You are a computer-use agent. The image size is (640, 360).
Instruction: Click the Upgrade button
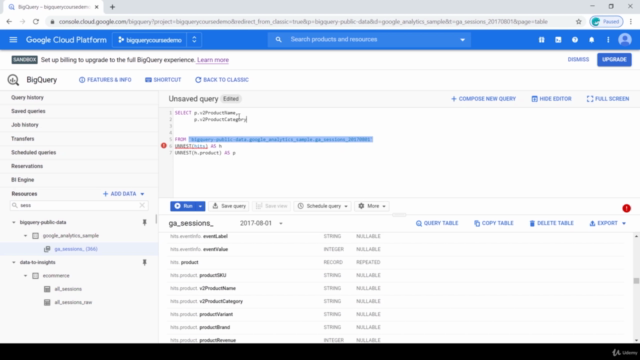(614, 60)
